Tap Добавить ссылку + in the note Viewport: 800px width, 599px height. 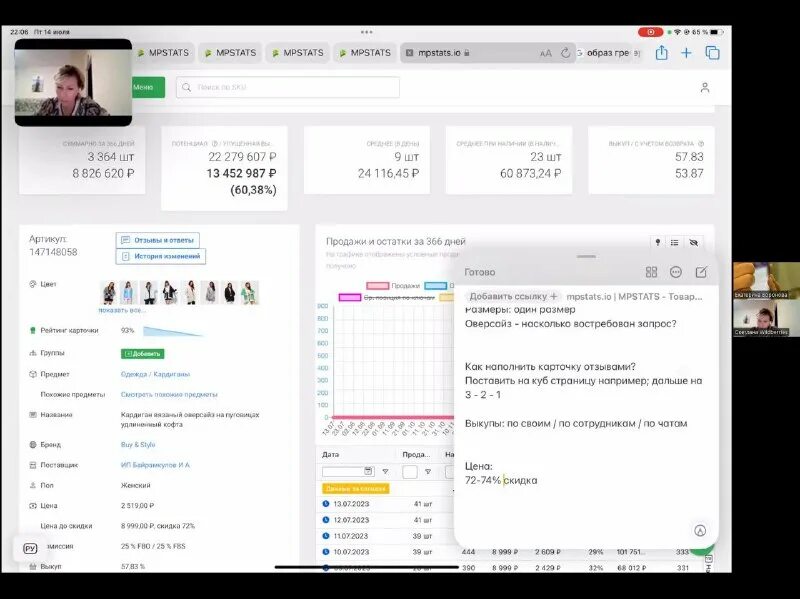(513, 296)
